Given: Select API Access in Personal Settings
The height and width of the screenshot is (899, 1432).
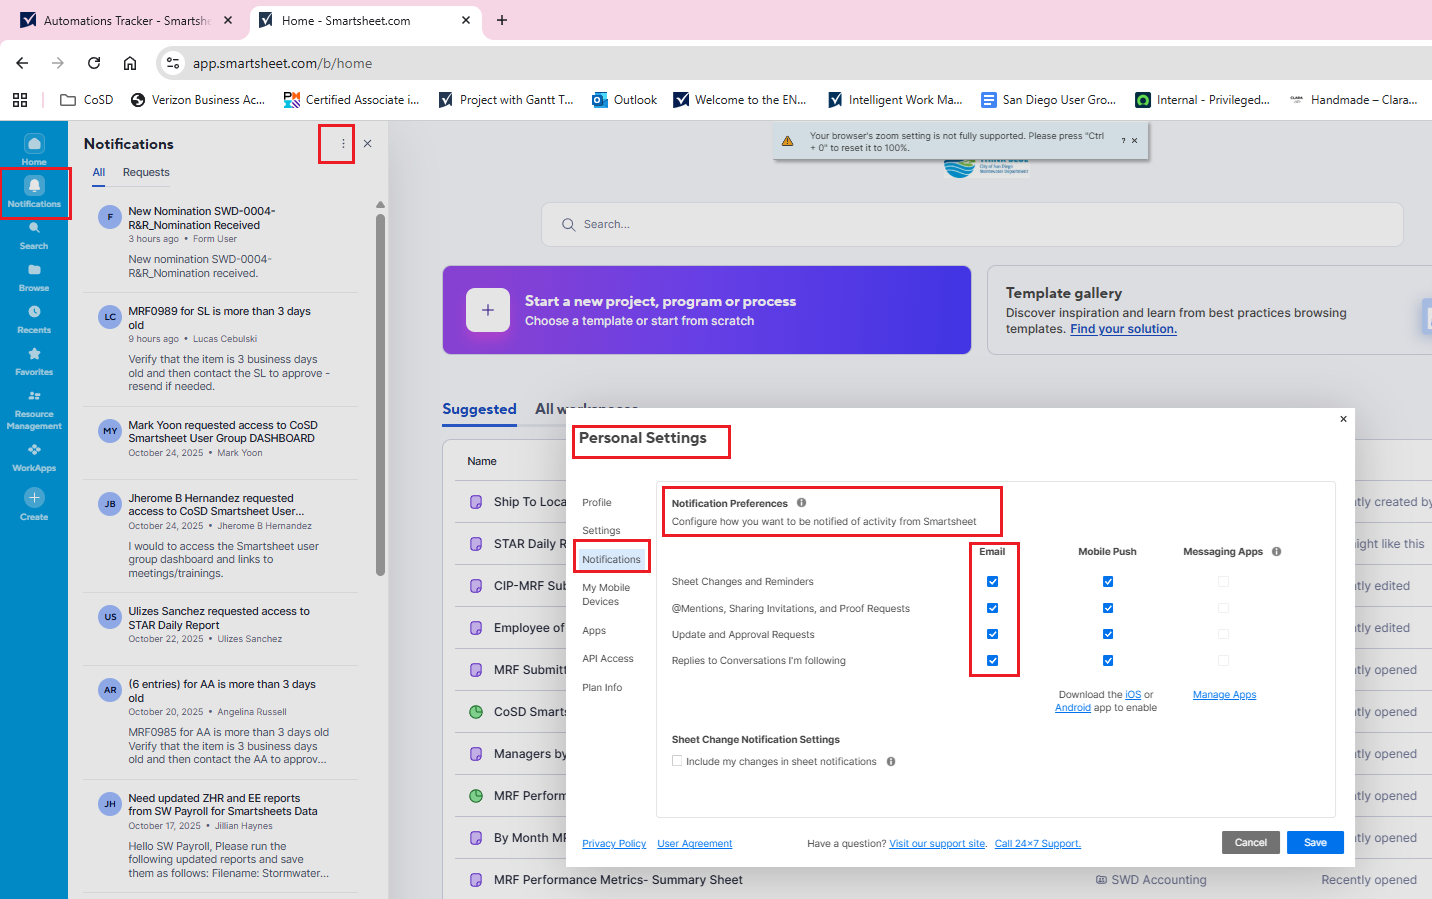Looking at the screenshot, I should point(608,658).
